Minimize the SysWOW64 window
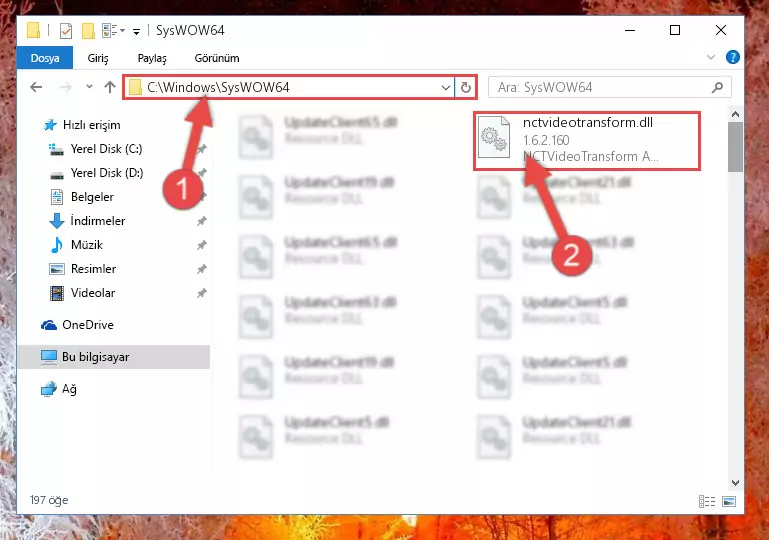The height and width of the screenshot is (540, 769). [630, 30]
